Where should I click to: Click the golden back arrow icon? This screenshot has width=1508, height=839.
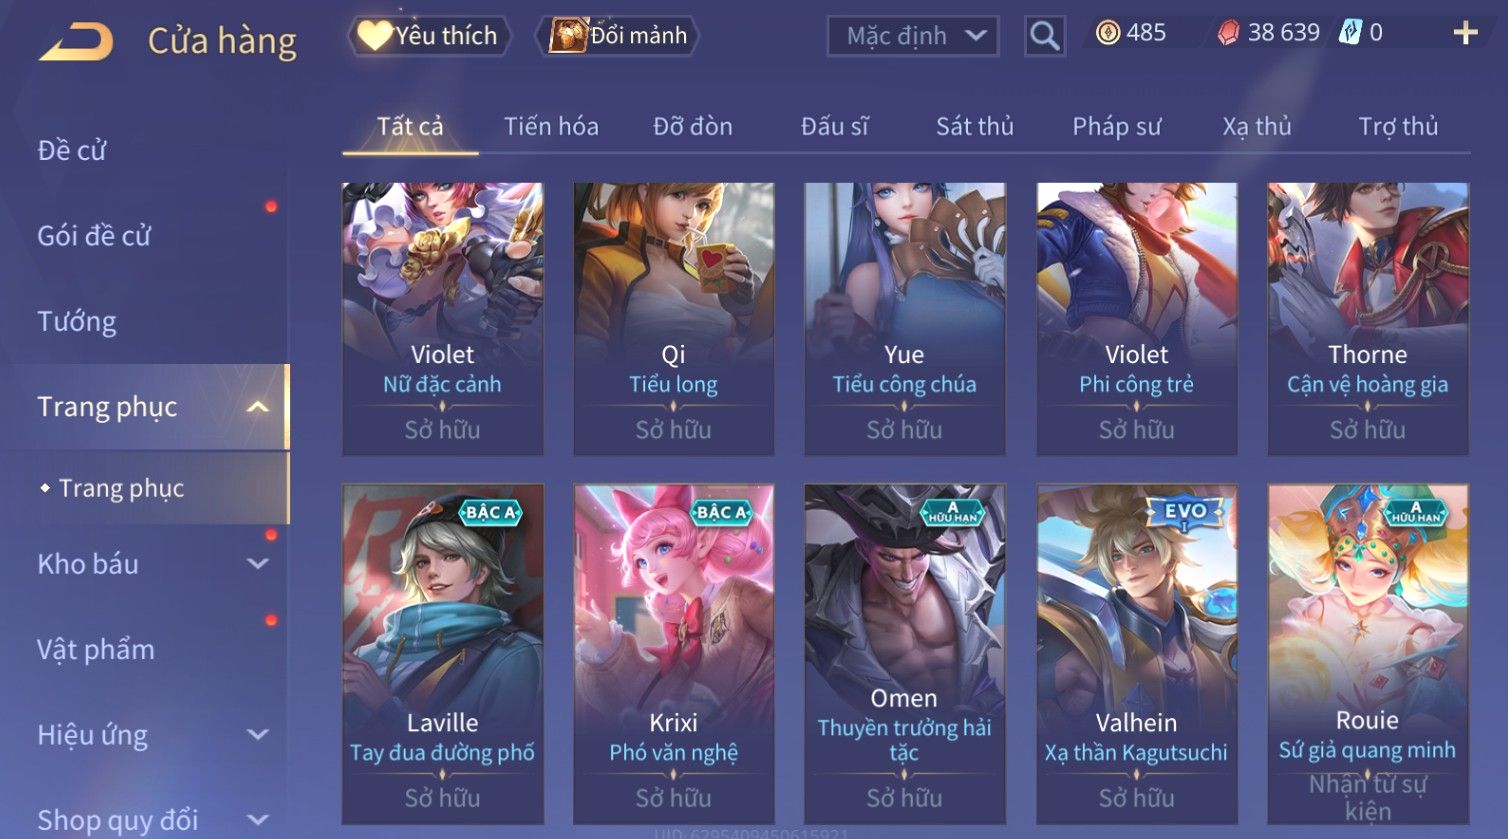(76, 42)
